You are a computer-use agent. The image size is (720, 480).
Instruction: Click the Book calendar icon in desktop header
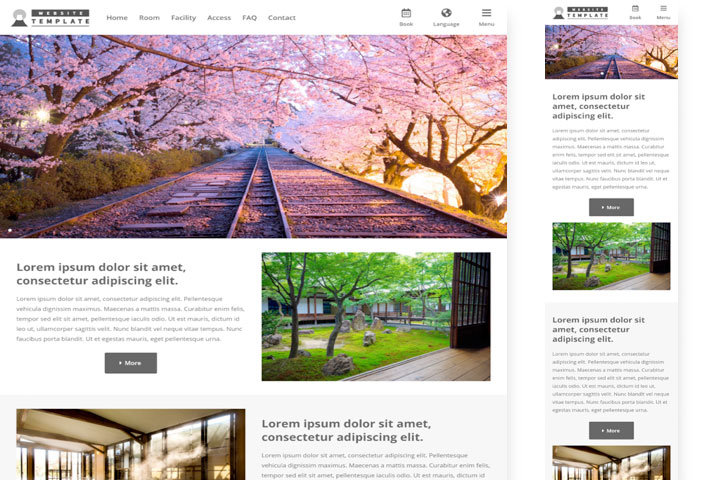pos(406,14)
